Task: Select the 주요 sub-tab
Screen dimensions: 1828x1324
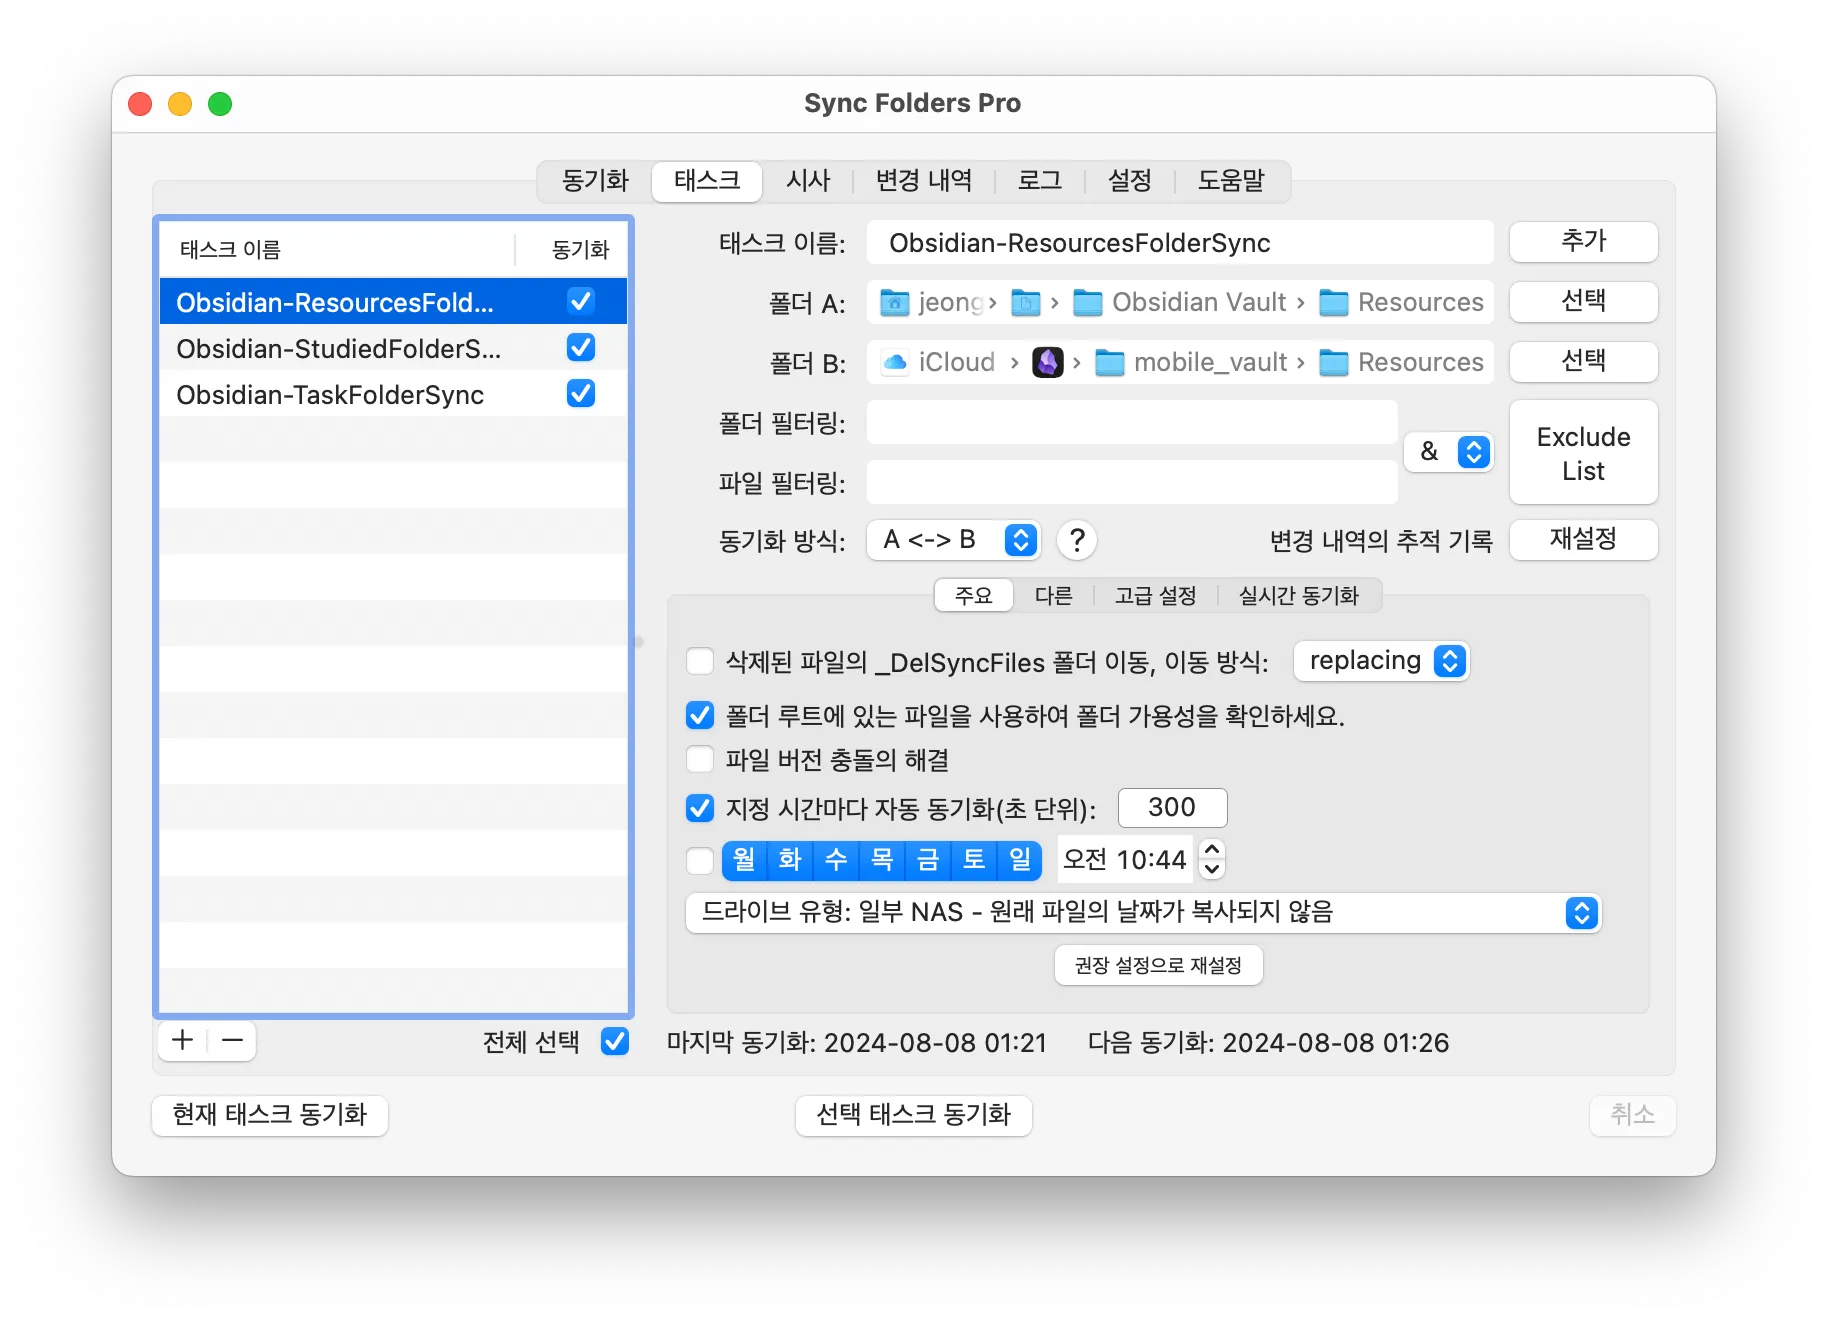Action: pyautogui.click(x=973, y=596)
